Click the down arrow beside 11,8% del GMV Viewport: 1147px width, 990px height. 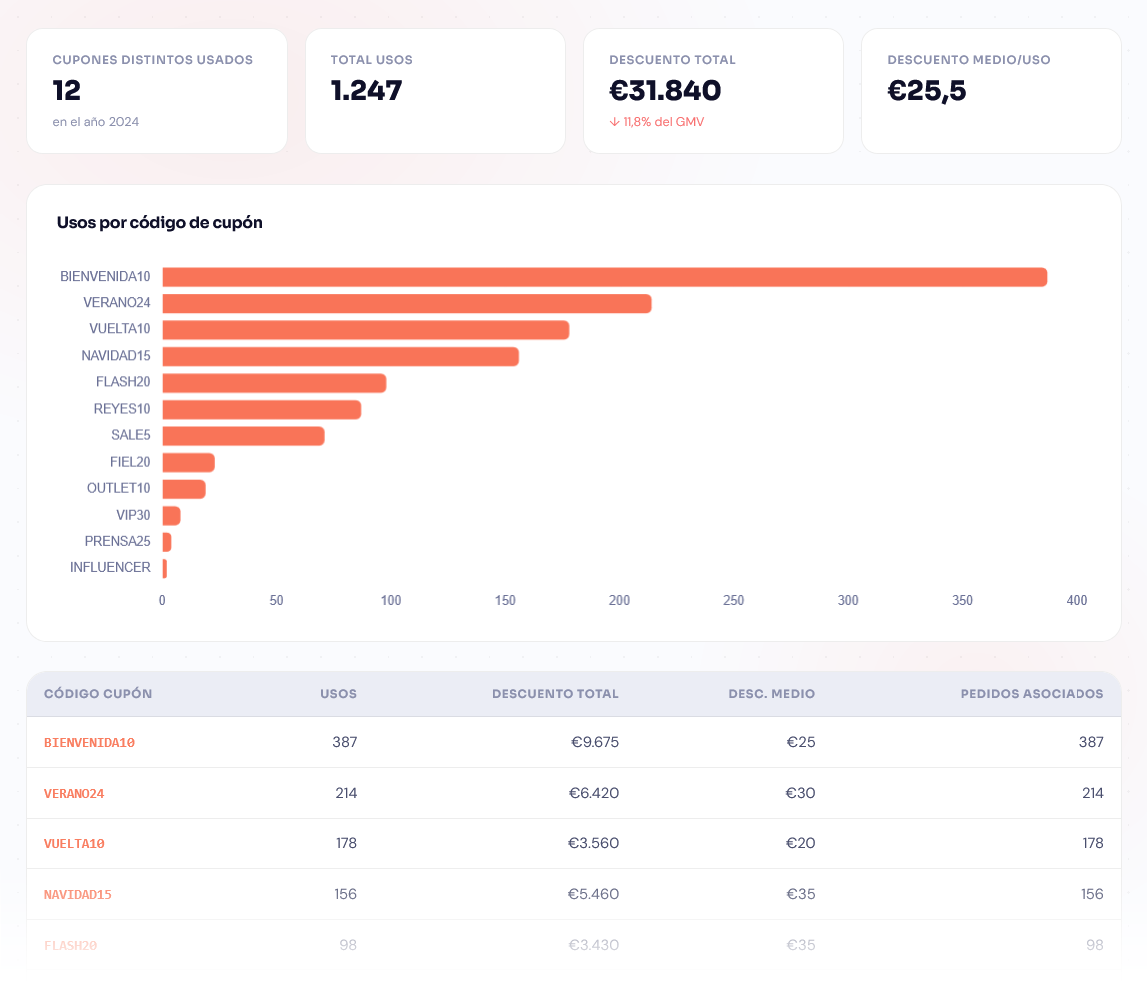[x=614, y=122]
